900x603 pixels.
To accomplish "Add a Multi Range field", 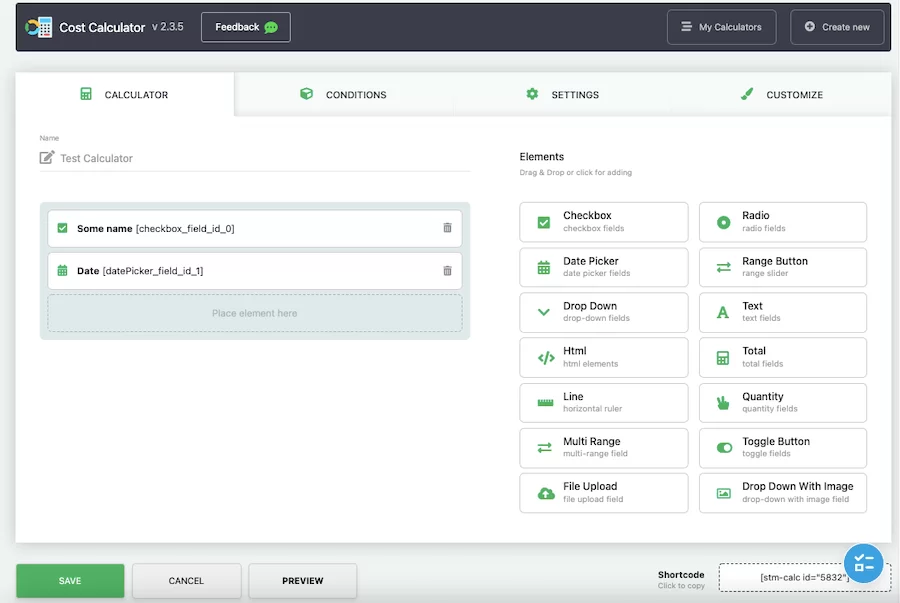I will 603,447.
